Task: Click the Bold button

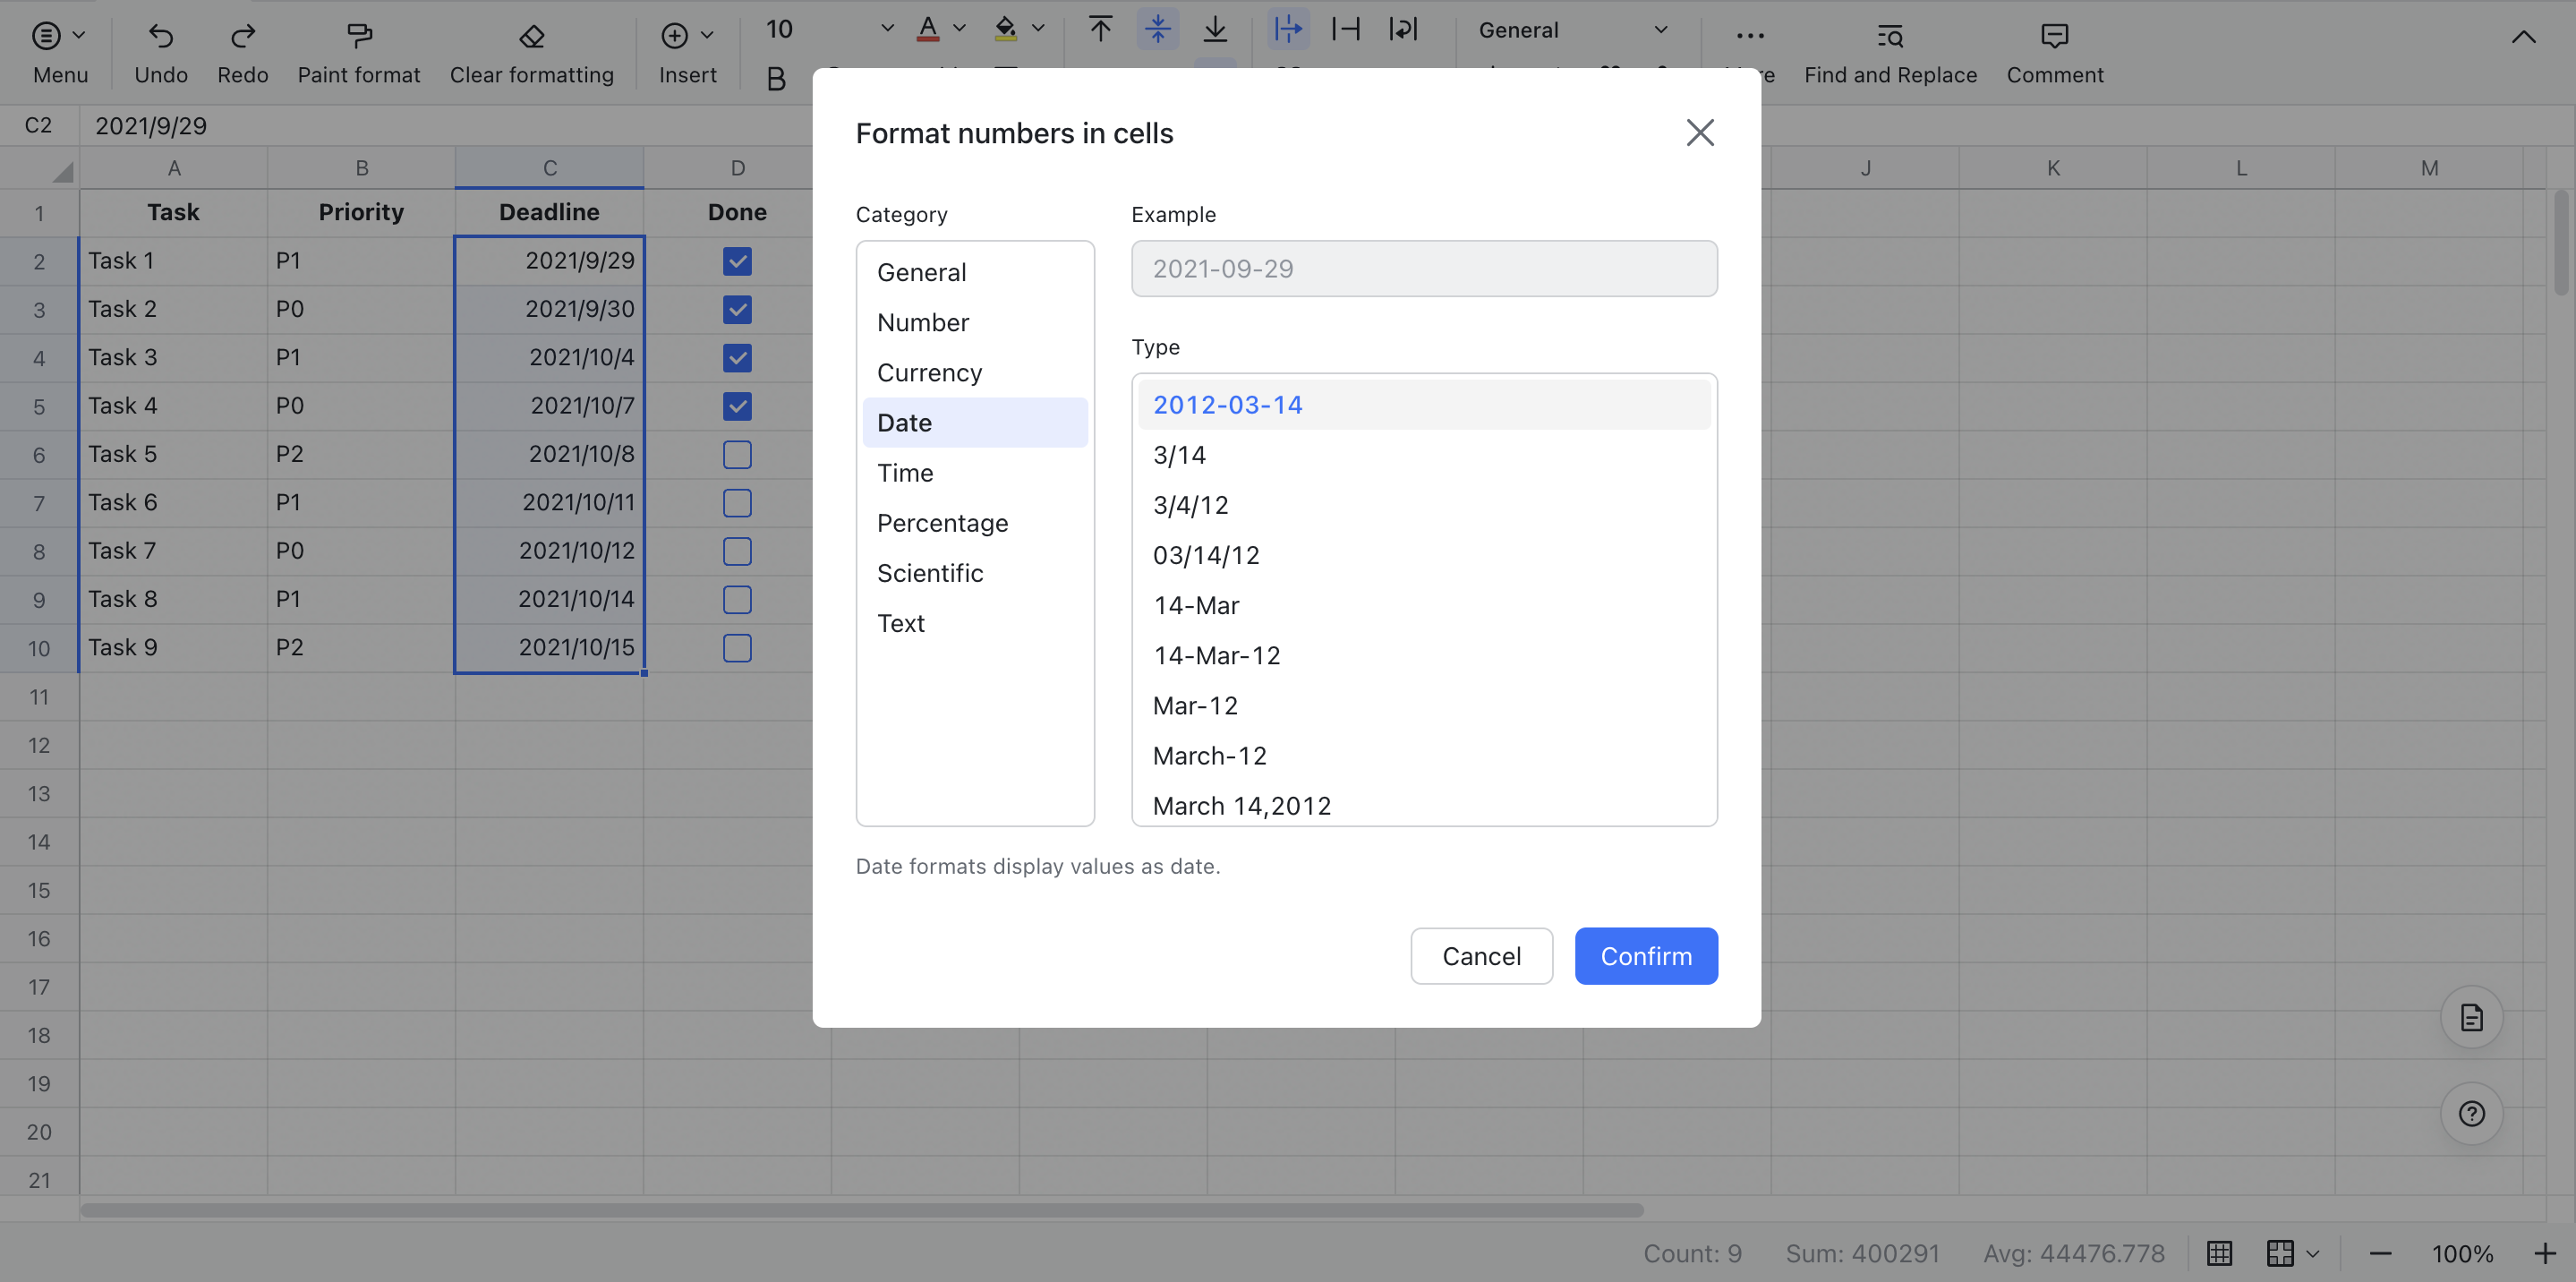Action: (x=776, y=78)
